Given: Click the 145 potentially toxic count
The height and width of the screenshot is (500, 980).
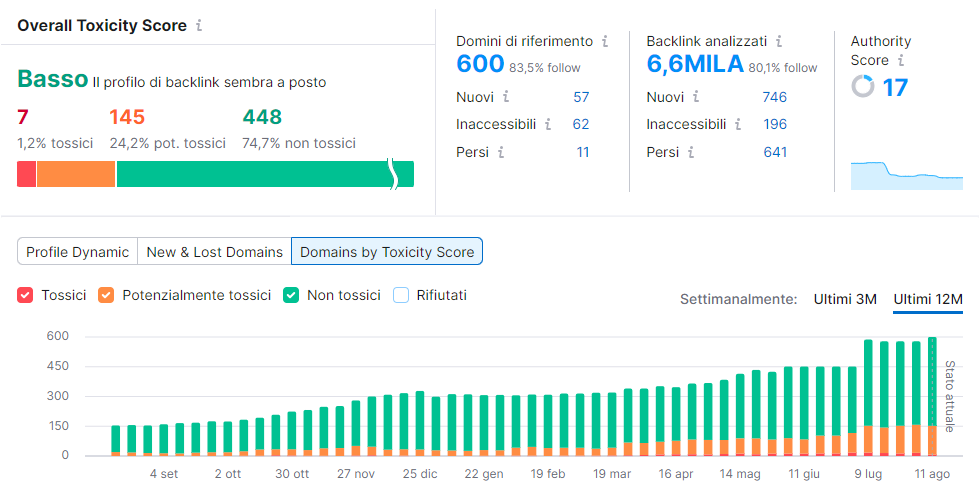Looking at the screenshot, I should click(127, 117).
